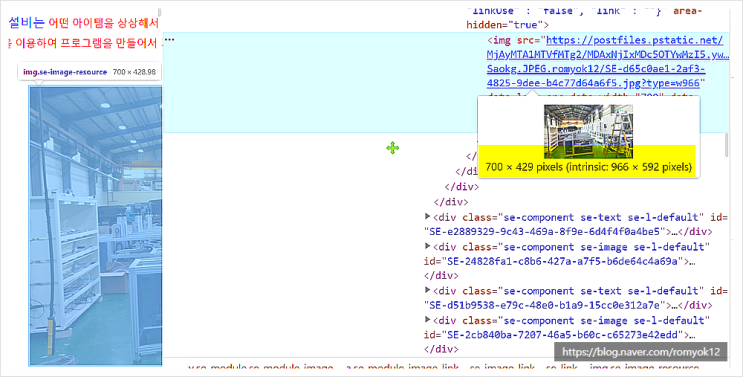Viewport: 743px width, 377px height.
Task: Click the area-hidden="true" attribute line
Action: (507, 25)
